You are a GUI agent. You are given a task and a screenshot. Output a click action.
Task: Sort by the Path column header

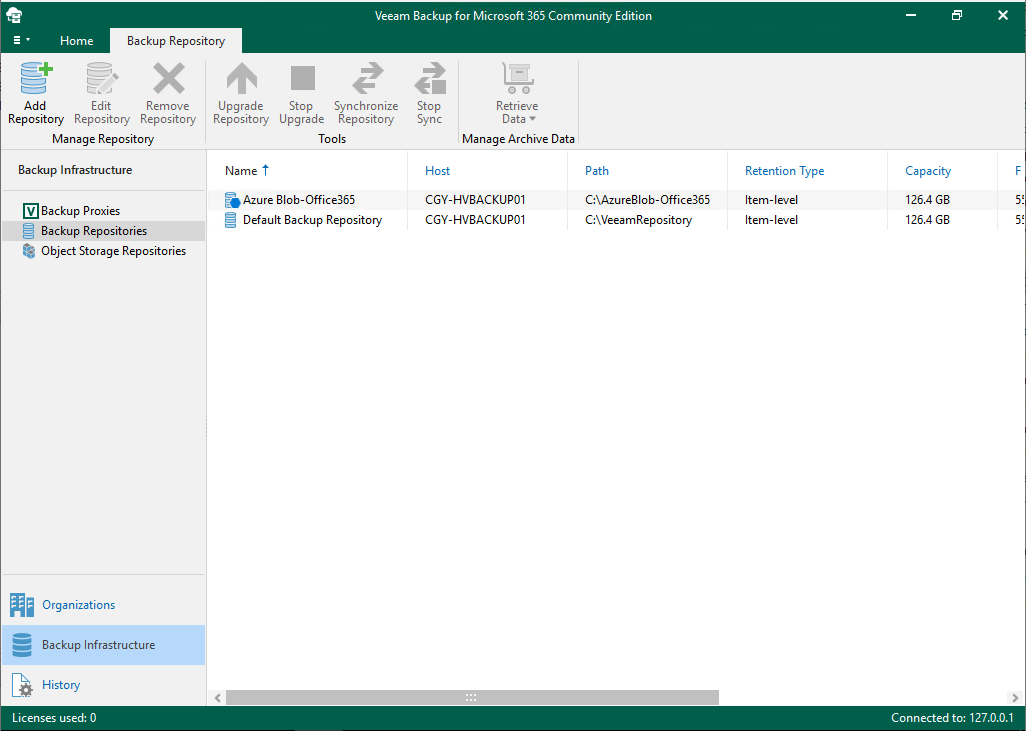pos(597,171)
